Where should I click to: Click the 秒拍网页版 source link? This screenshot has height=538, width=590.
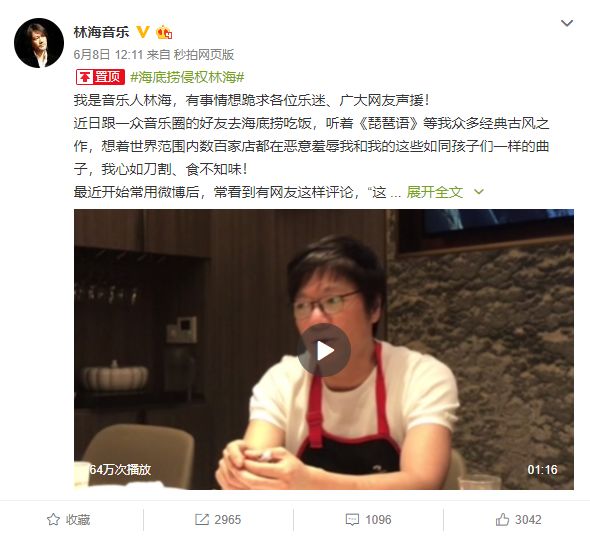pos(204,55)
